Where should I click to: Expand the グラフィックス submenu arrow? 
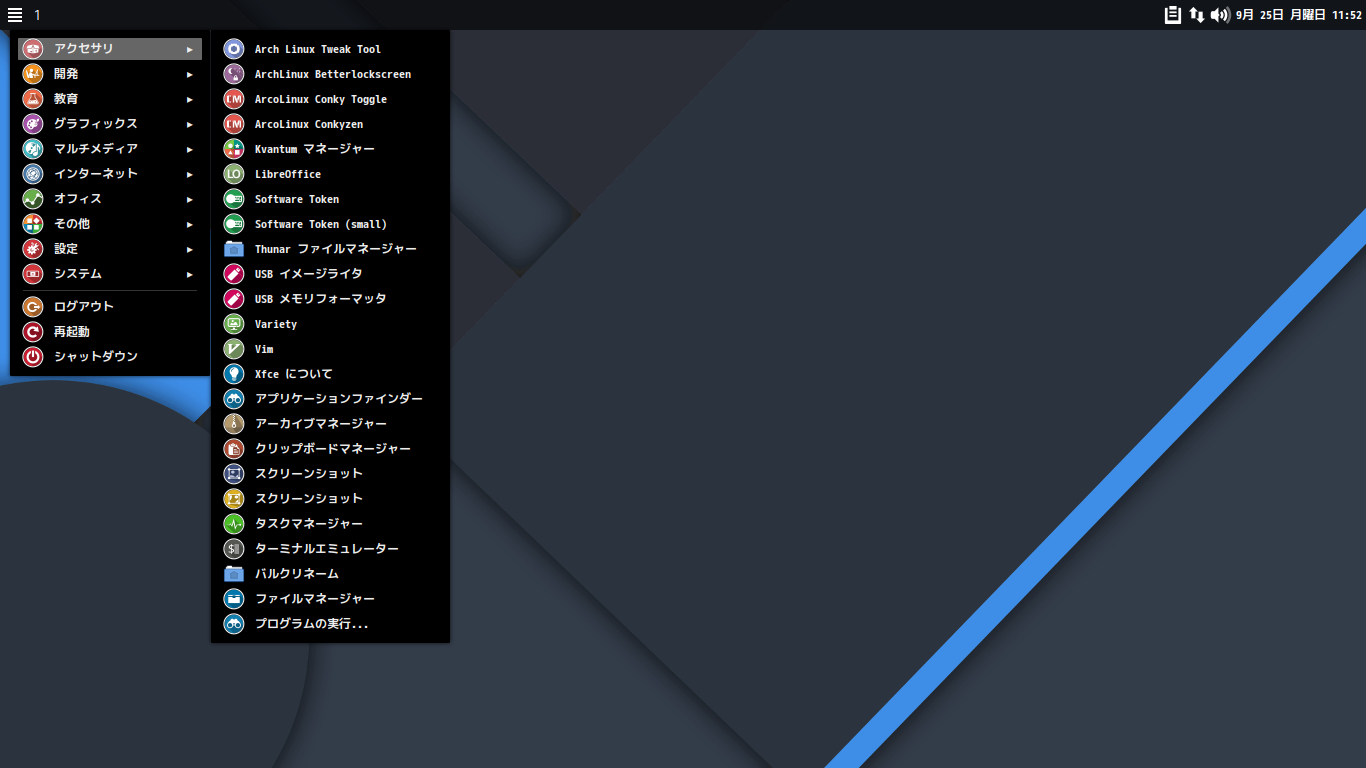pos(190,124)
